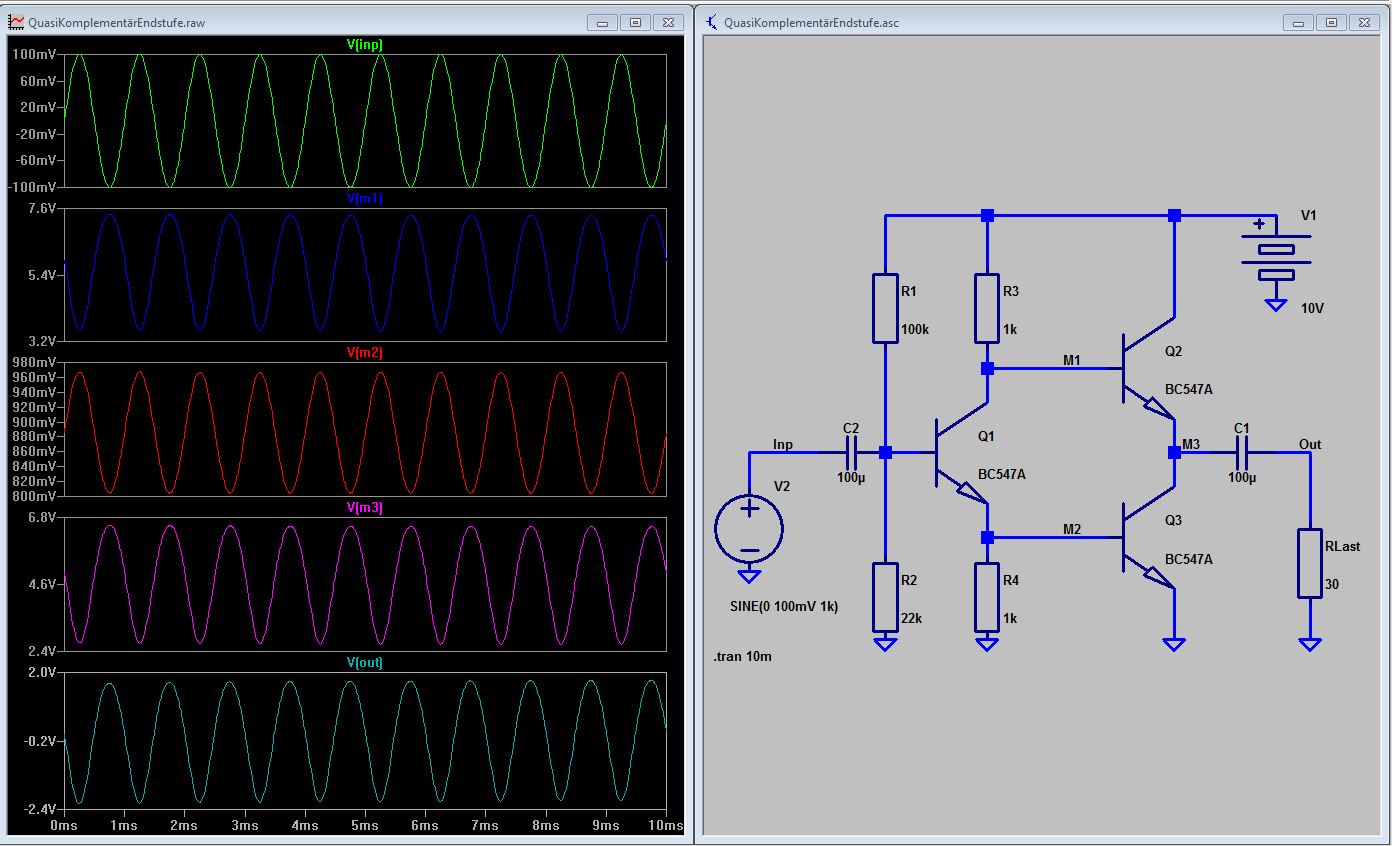
Task: Click the 22k value of R2
Action: [x=912, y=618]
